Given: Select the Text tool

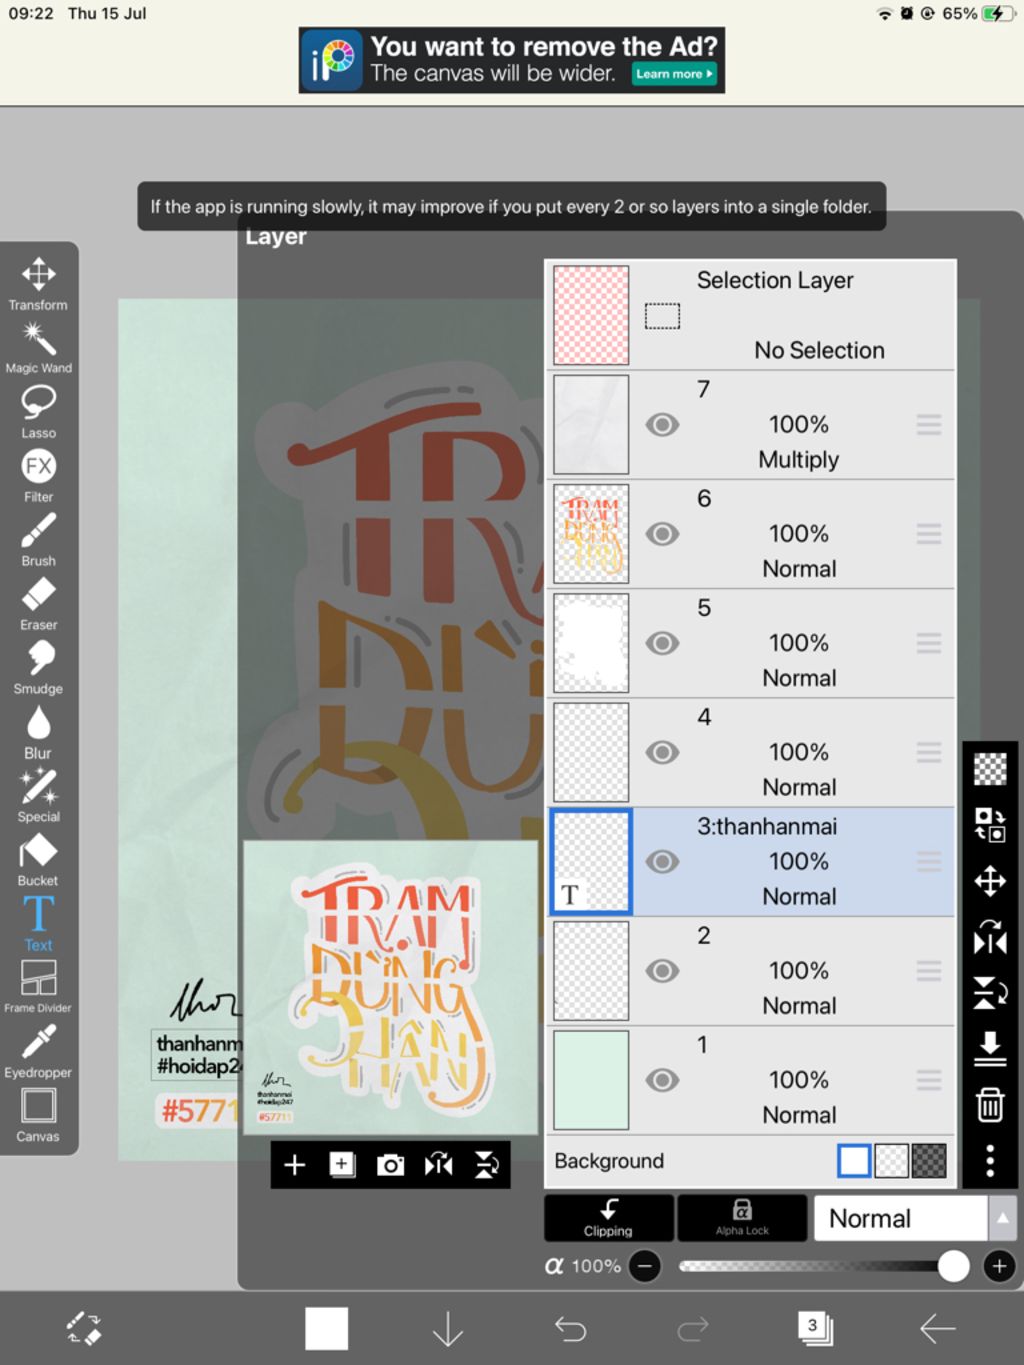Looking at the screenshot, I should [38, 924].
